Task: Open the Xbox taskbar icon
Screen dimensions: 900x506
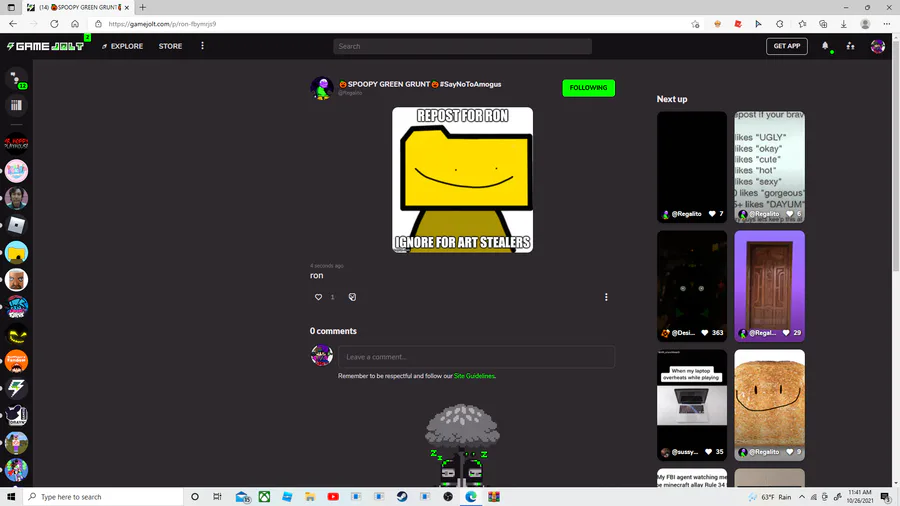Action: coord(264,497)
